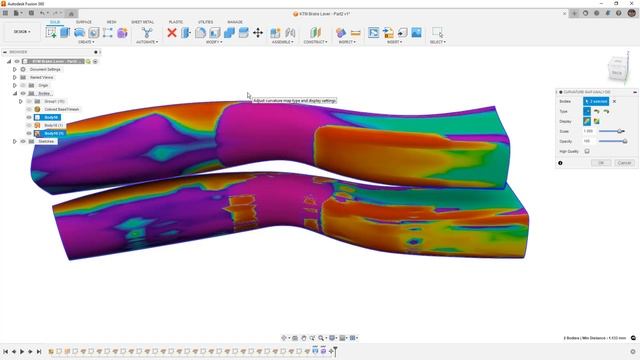The height and width of the screenshot is (360, 640).
Task: Click the red Delete X icon
Action: pos(172,33)
